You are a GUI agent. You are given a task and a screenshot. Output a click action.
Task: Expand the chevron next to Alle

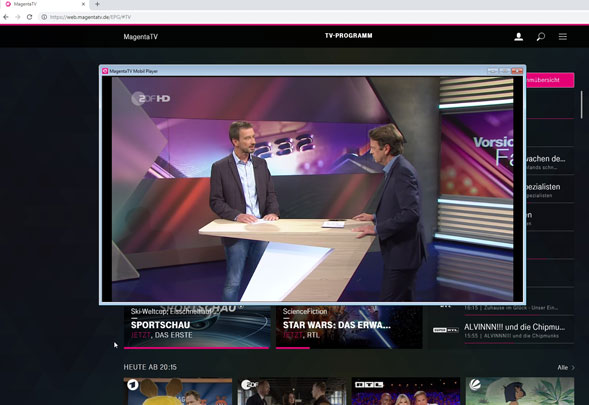pos(573,367)
